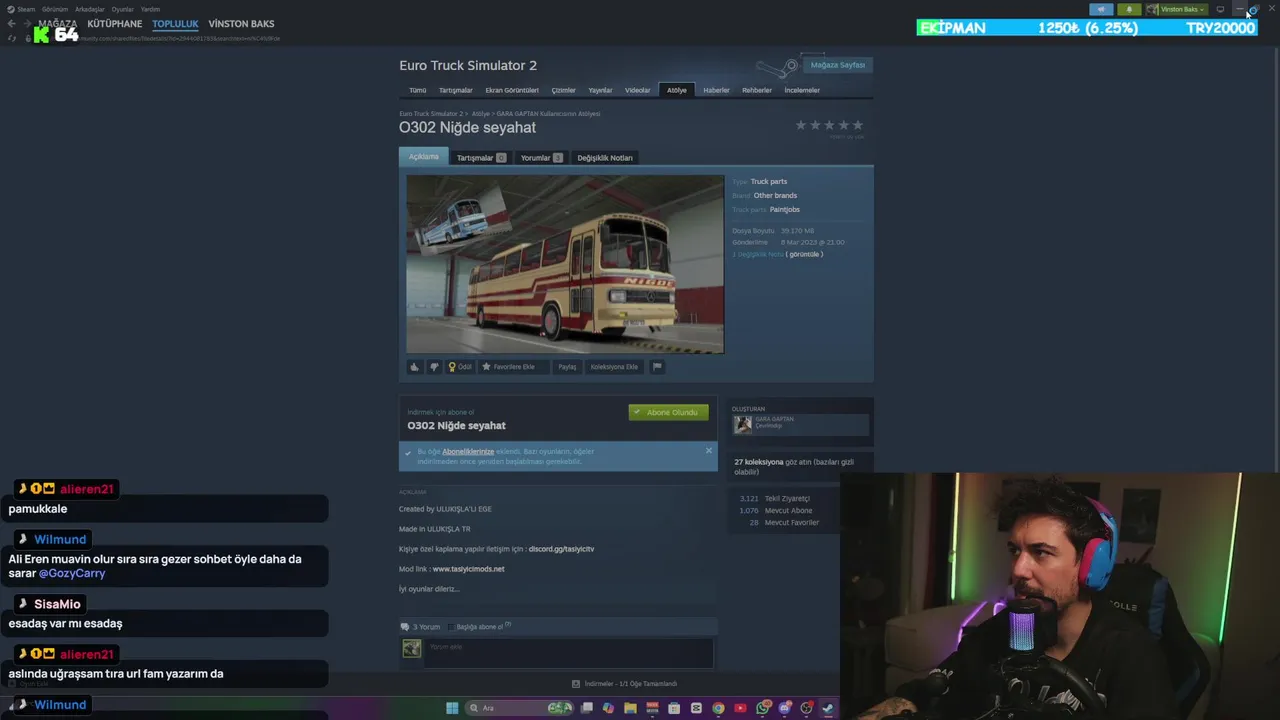Open TOPLULUK in Steam navigation

175,24
